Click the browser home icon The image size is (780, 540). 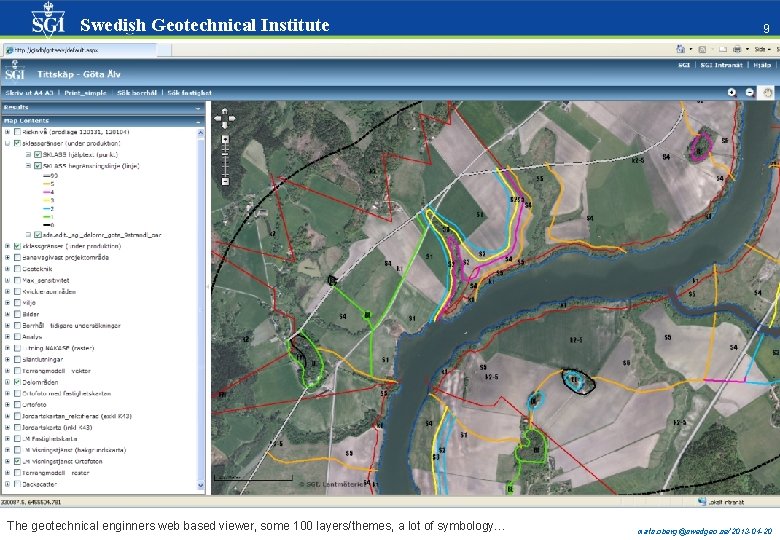click(x=681, y=49)
